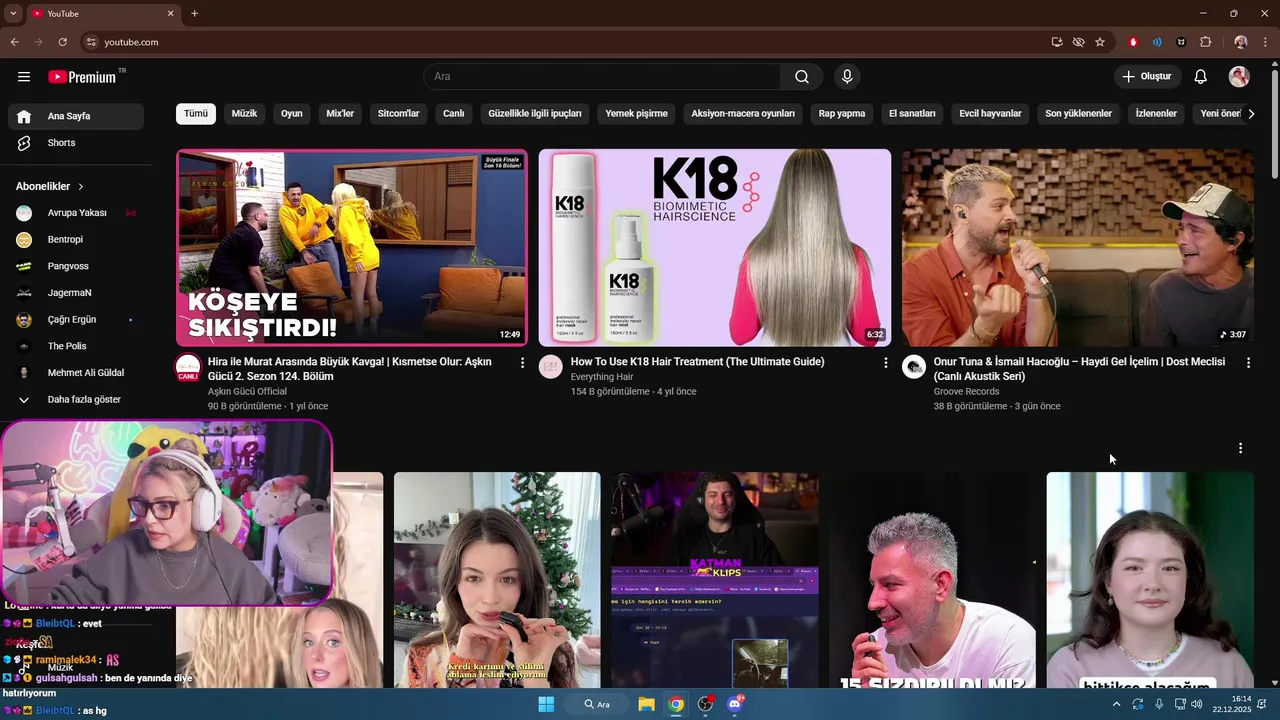
Task: Open the Onur Tuna video thumbnail
Action: [x=1078, y=247]
